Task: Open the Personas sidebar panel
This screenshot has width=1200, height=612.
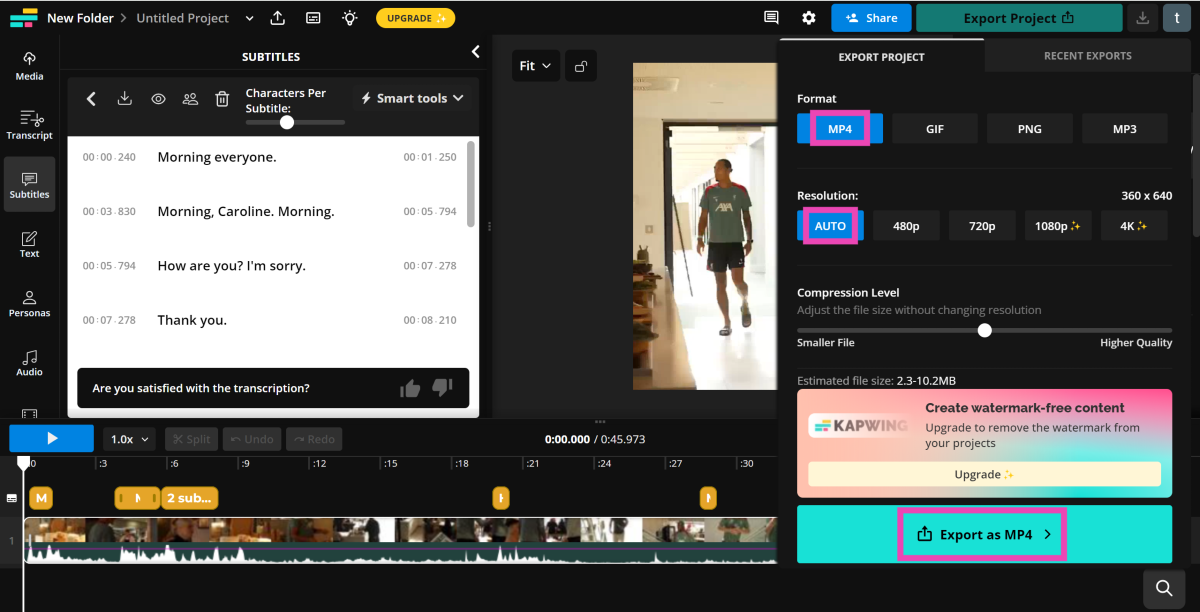Action: tap(29, 303)
